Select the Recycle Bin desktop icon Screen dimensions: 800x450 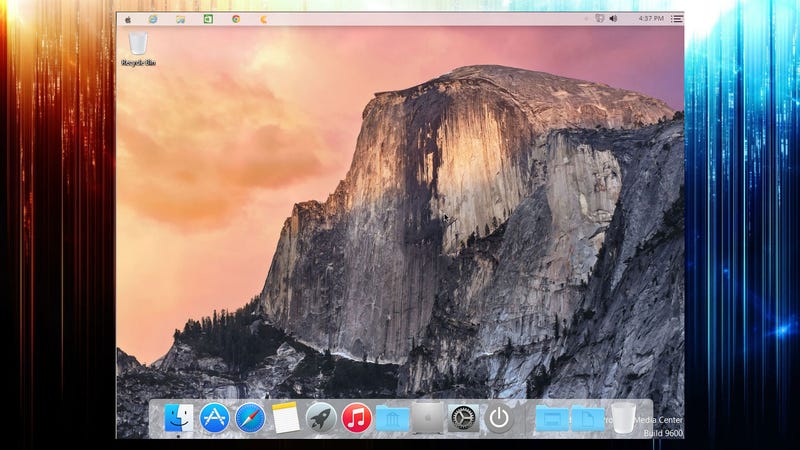138,49
